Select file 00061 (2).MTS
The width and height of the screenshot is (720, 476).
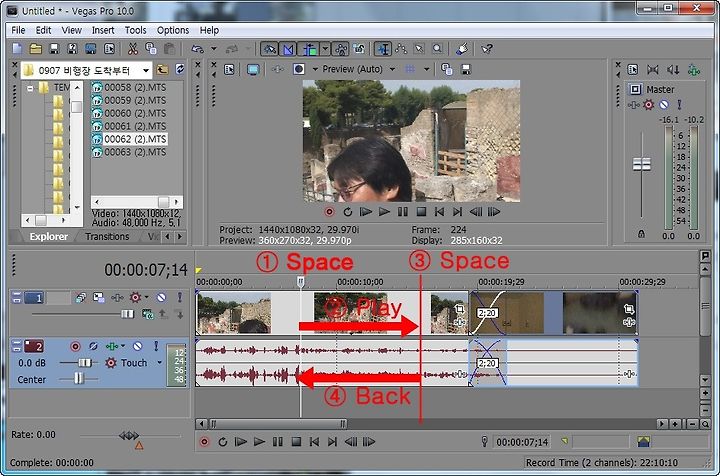click(129, 126)
